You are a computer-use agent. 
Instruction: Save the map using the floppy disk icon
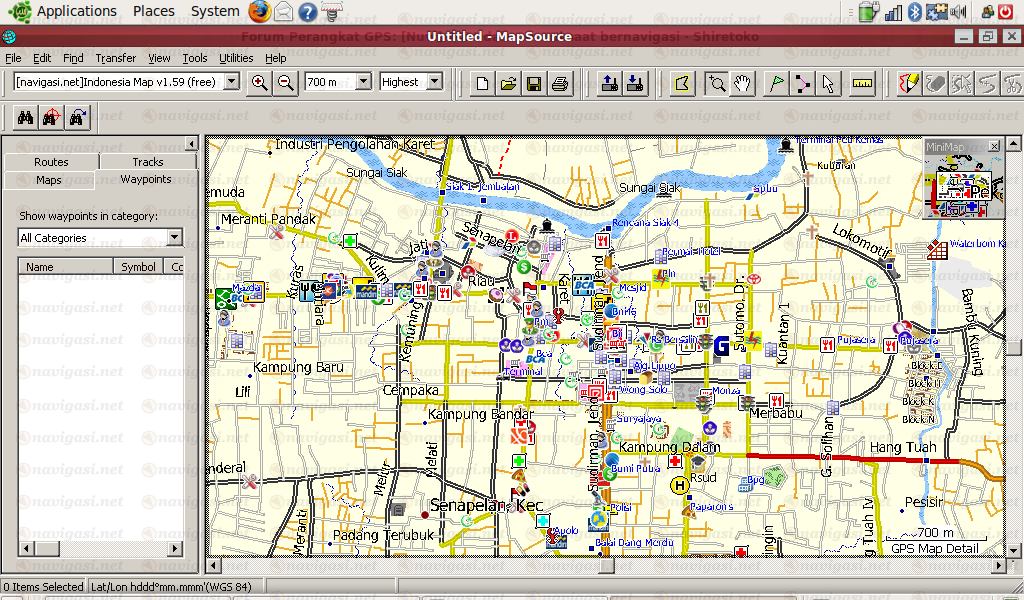(534, 83)
